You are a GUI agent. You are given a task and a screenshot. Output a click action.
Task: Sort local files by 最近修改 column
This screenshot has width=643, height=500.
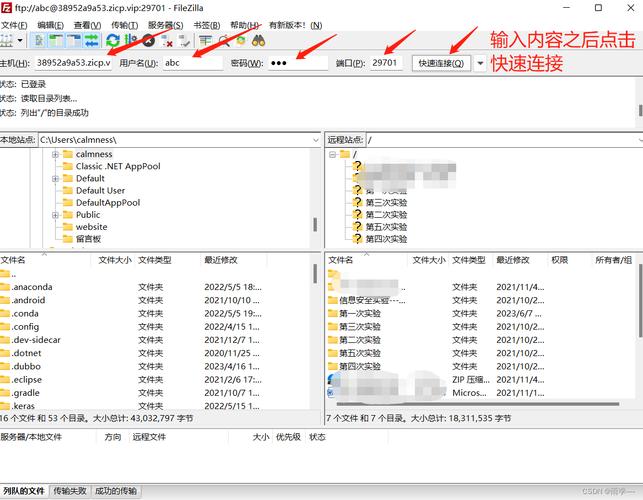point(234,260)
